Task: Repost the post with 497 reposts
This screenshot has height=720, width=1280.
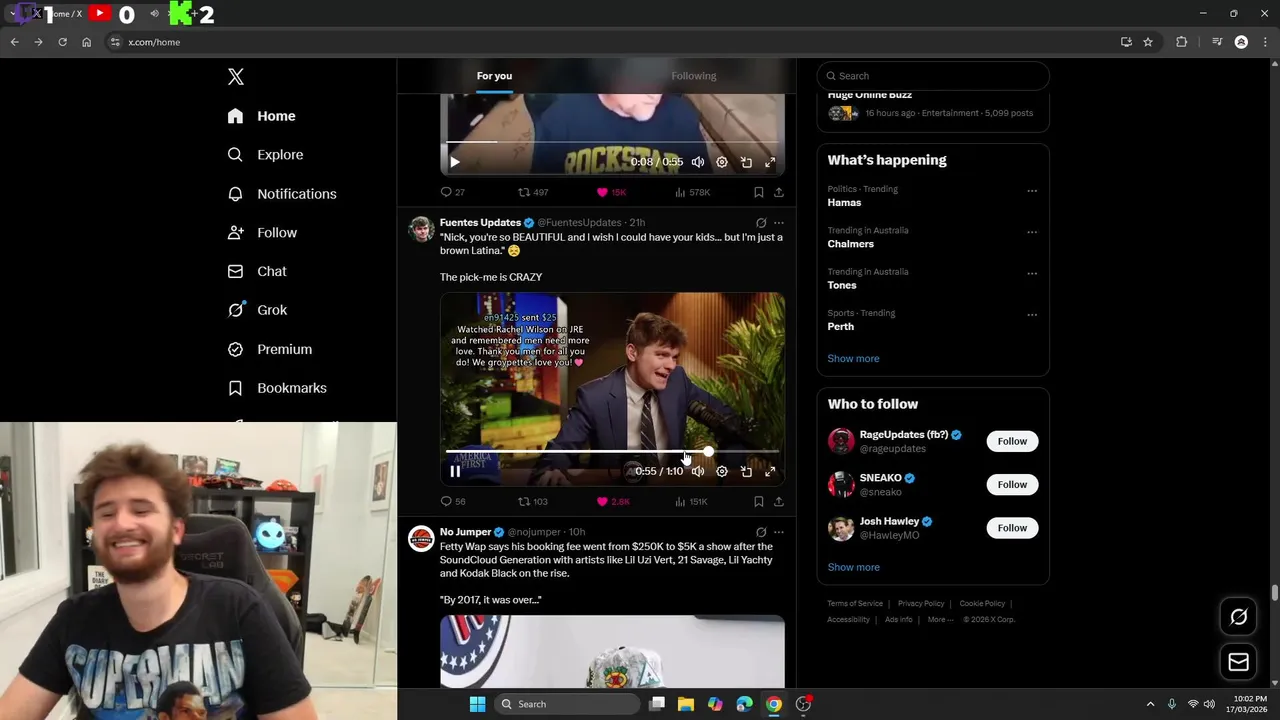Action: coord(533,192)
